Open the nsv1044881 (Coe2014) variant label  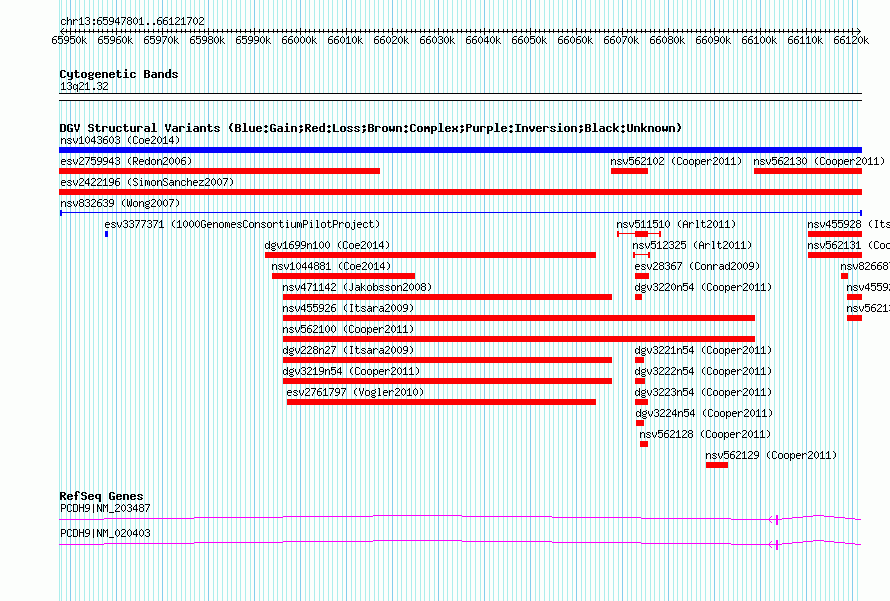coord(331,266)
